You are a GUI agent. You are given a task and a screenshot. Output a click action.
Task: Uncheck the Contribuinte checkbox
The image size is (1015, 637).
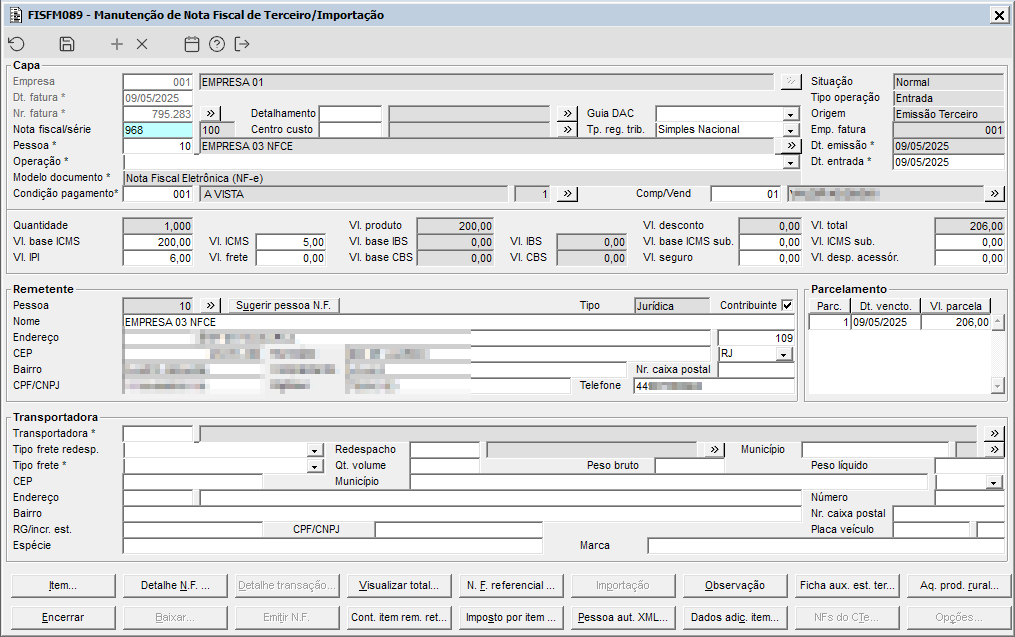[x=787, y=305]
